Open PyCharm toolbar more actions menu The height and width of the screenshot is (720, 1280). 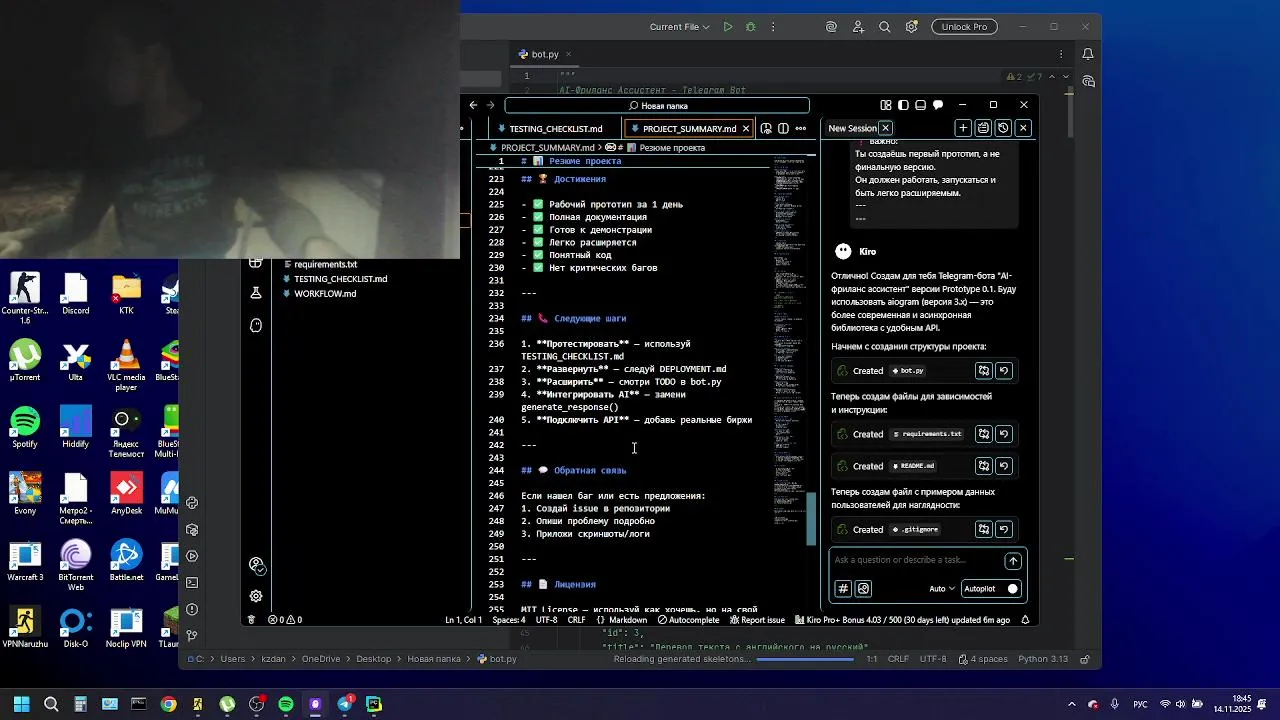tap(773, 27)
